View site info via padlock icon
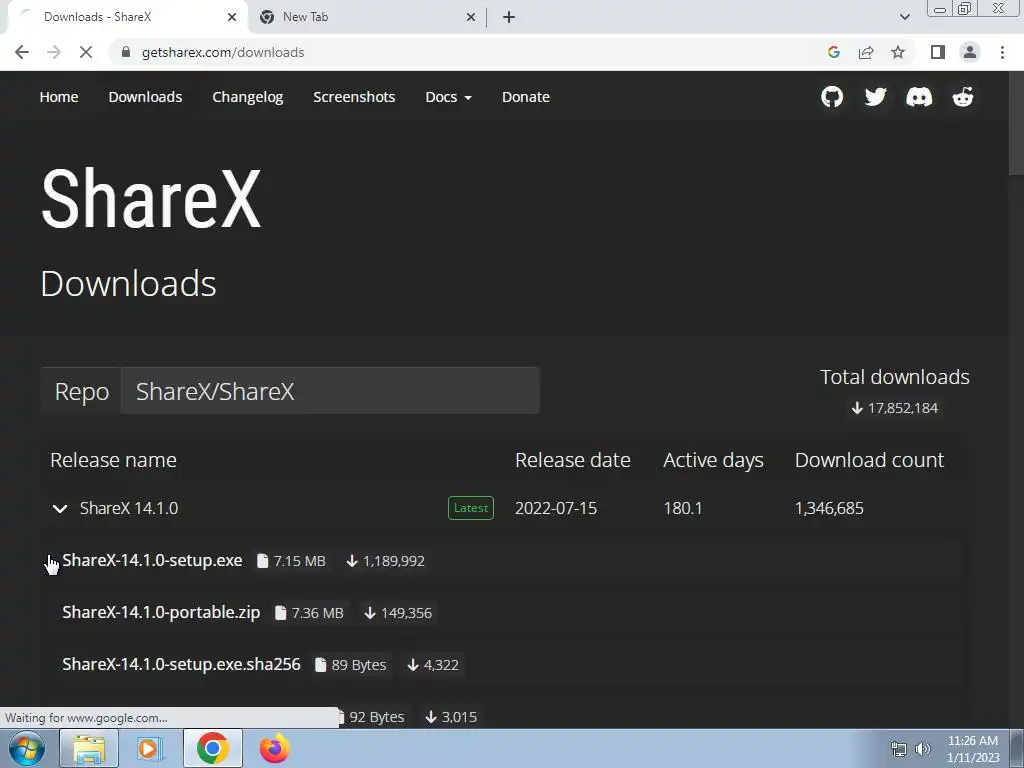The image size is (1024, 768). [x=126, y=52]
